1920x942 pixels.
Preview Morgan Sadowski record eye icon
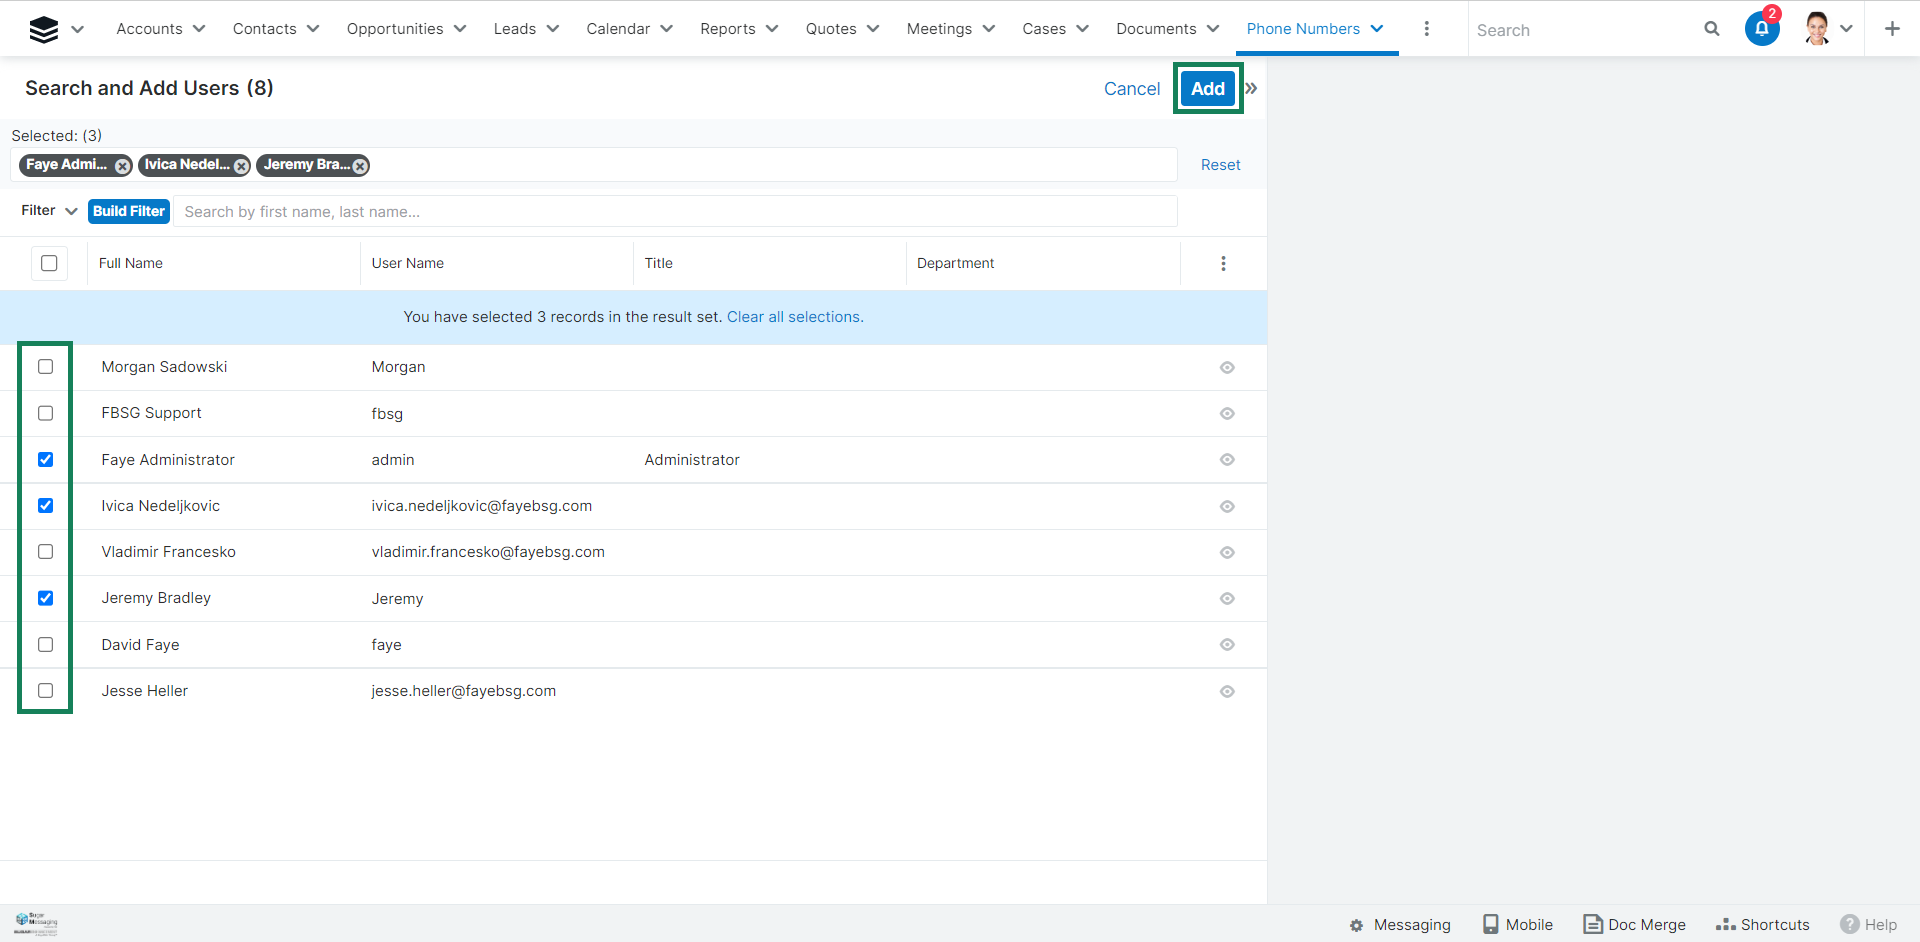[1226, 368]
